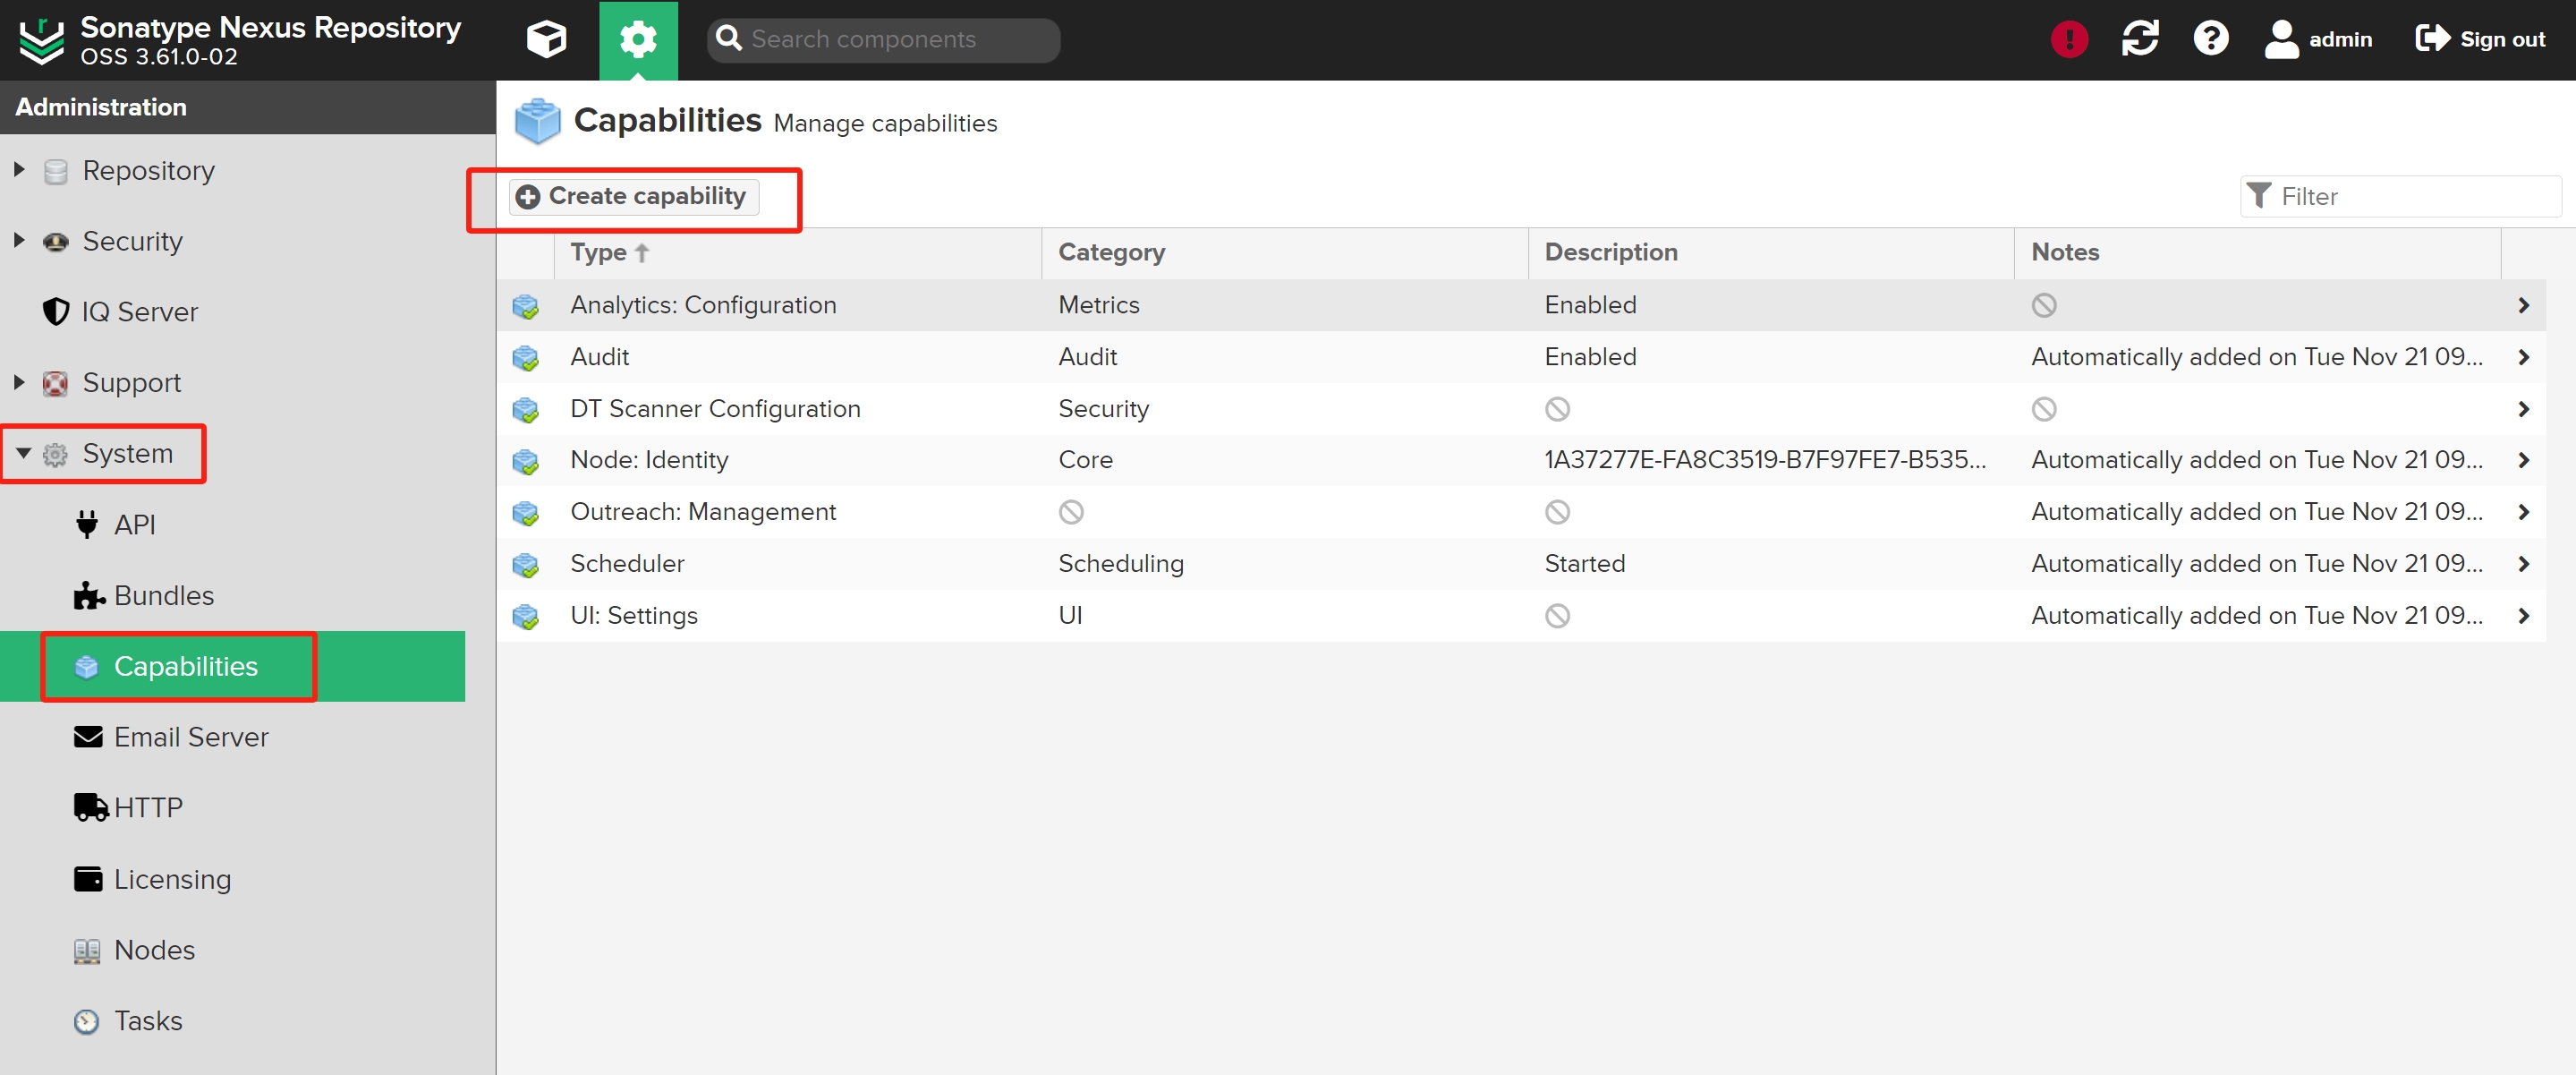The image size is (2576, 1075).
Task: Sort by the Type column header
Action: [x=598, y=252]
